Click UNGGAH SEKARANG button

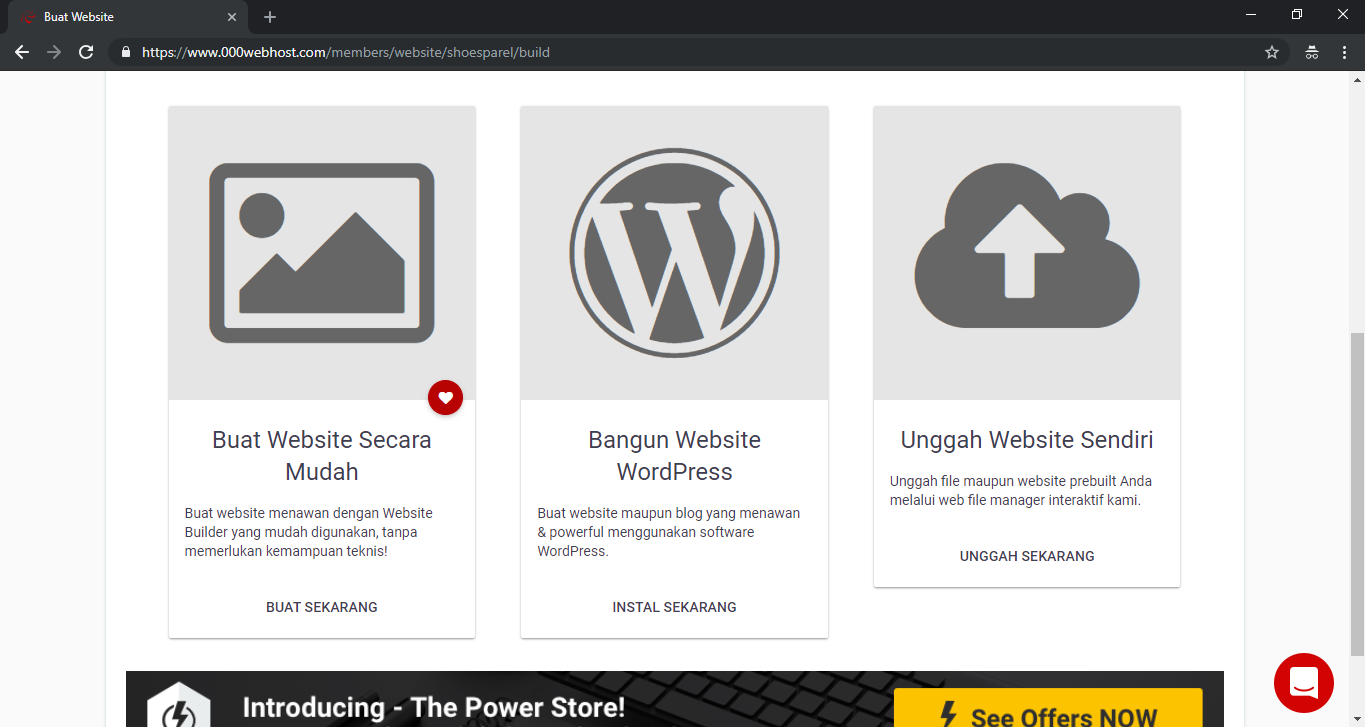click(1027, 556)
